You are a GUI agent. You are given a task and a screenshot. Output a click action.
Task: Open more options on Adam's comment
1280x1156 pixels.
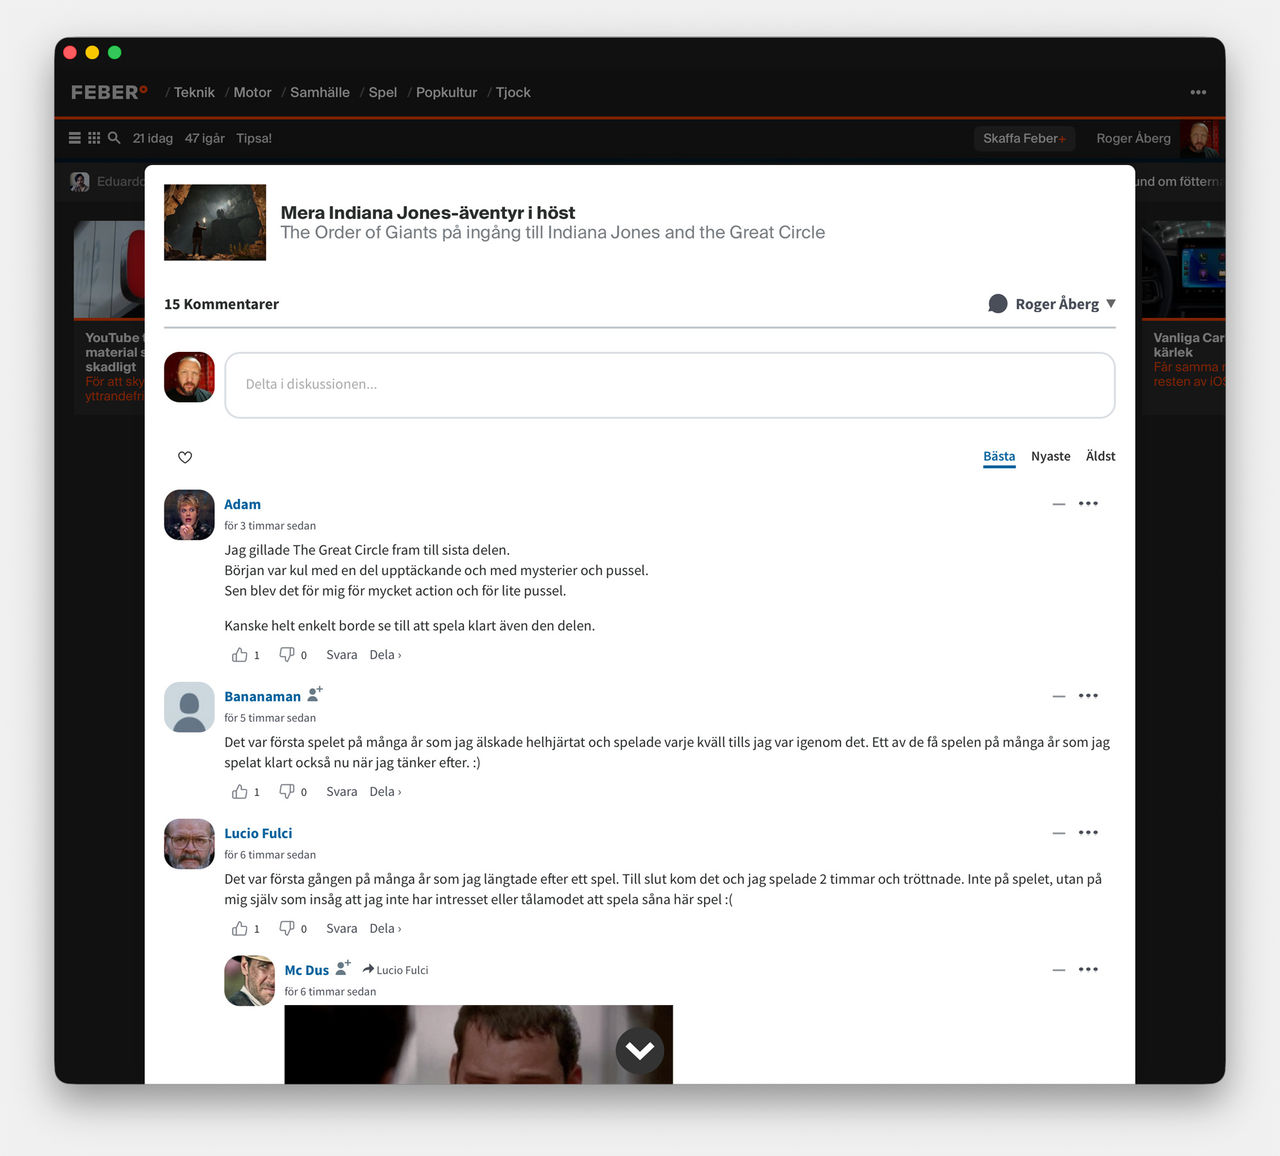click(1088, 504)
